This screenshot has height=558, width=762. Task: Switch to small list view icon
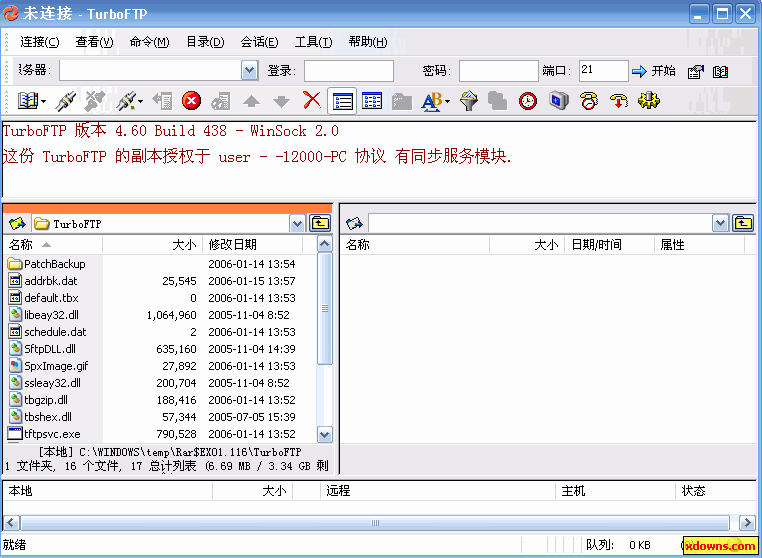tap(372, 101)
